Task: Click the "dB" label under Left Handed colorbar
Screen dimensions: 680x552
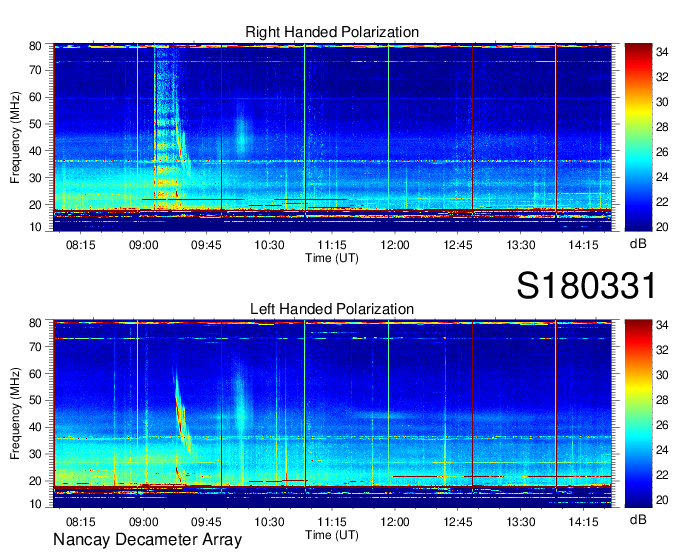Action: [638, 520]
